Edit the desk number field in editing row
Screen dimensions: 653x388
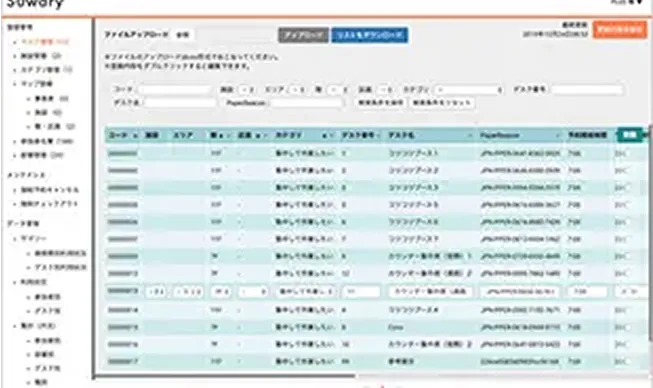pos(361,292)
